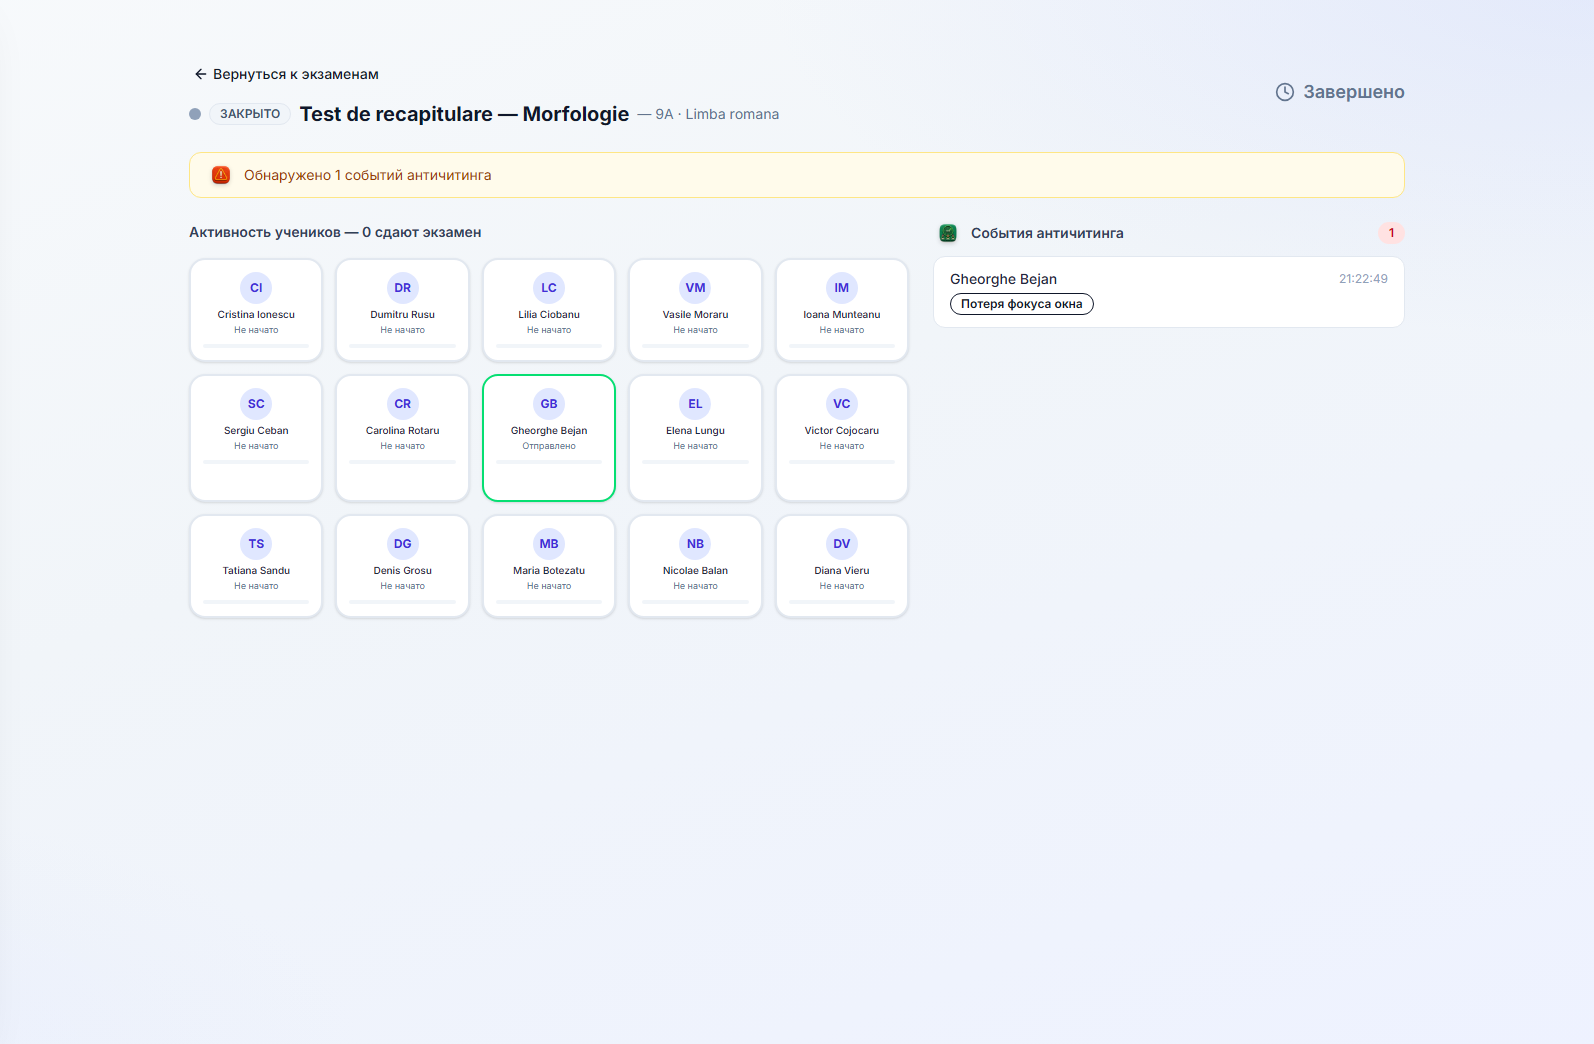Click the CI avatar of Cristina Ionescu
Viewport: 1594px width, 1044px height.
click(x=256, y=288)
